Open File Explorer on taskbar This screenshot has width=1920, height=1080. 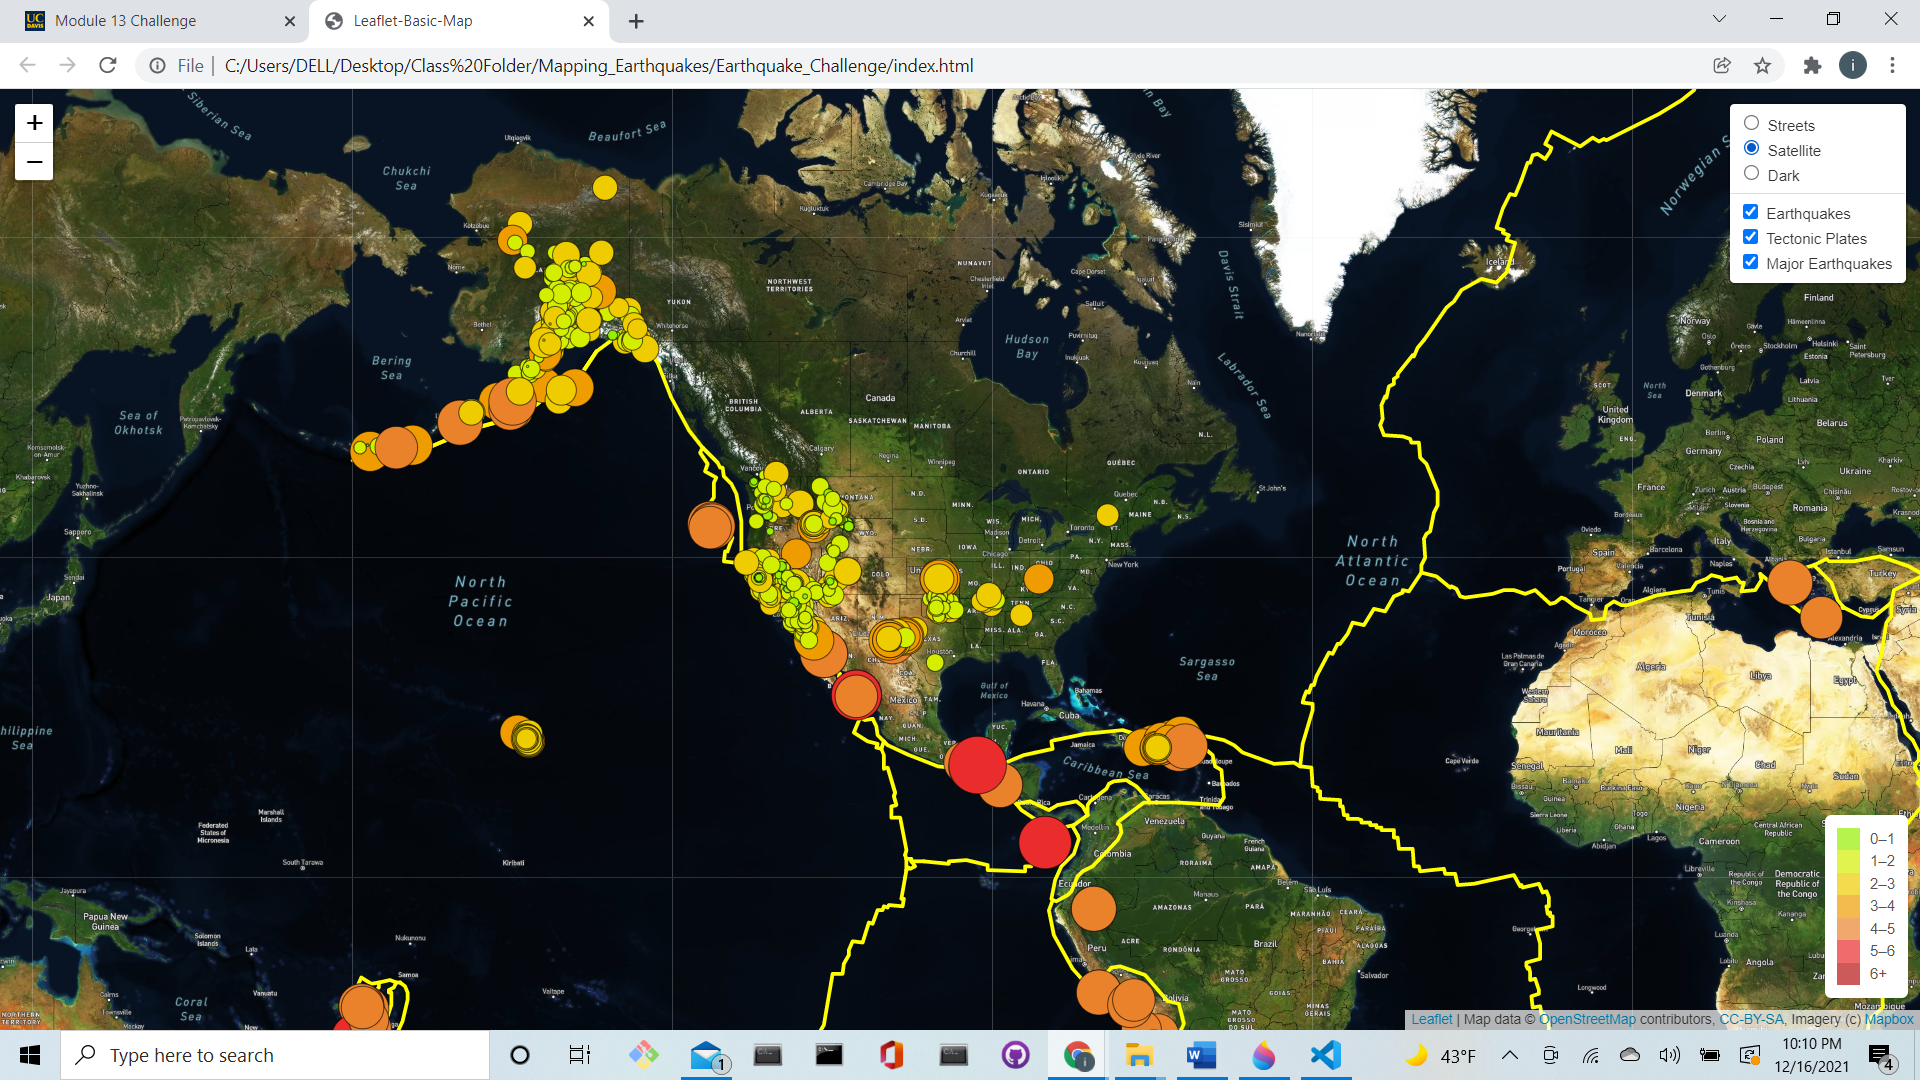point(1139,1055)
